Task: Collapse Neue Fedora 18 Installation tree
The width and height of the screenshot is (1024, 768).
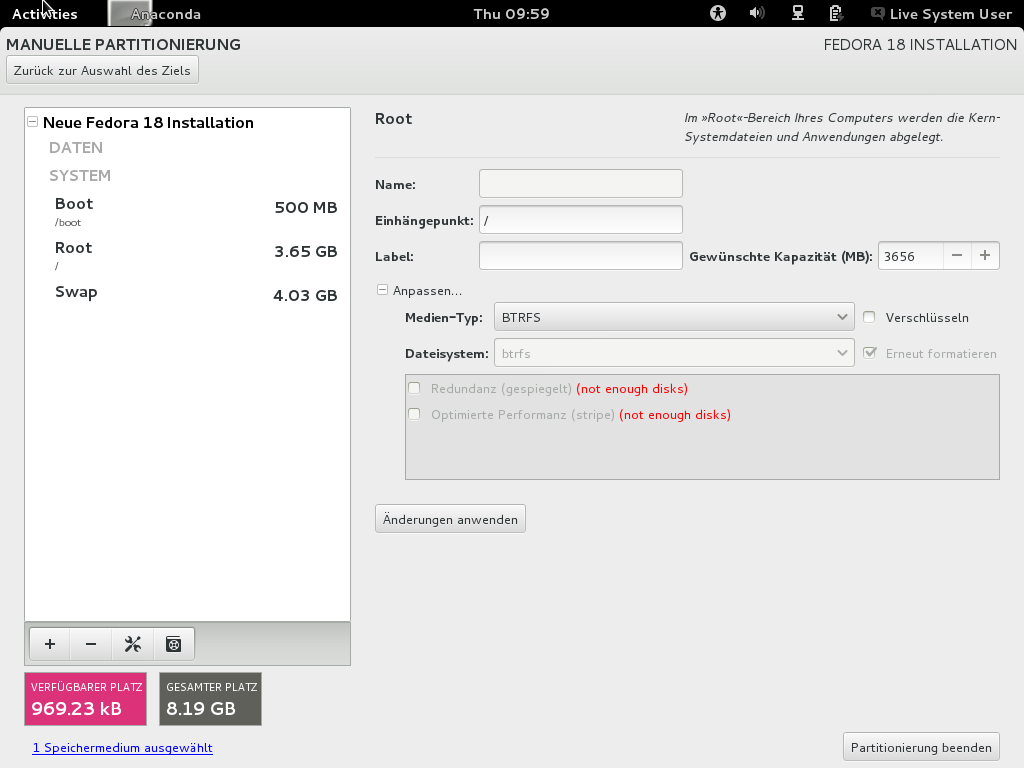Action: pyautogui.click(x=32, y=122)
